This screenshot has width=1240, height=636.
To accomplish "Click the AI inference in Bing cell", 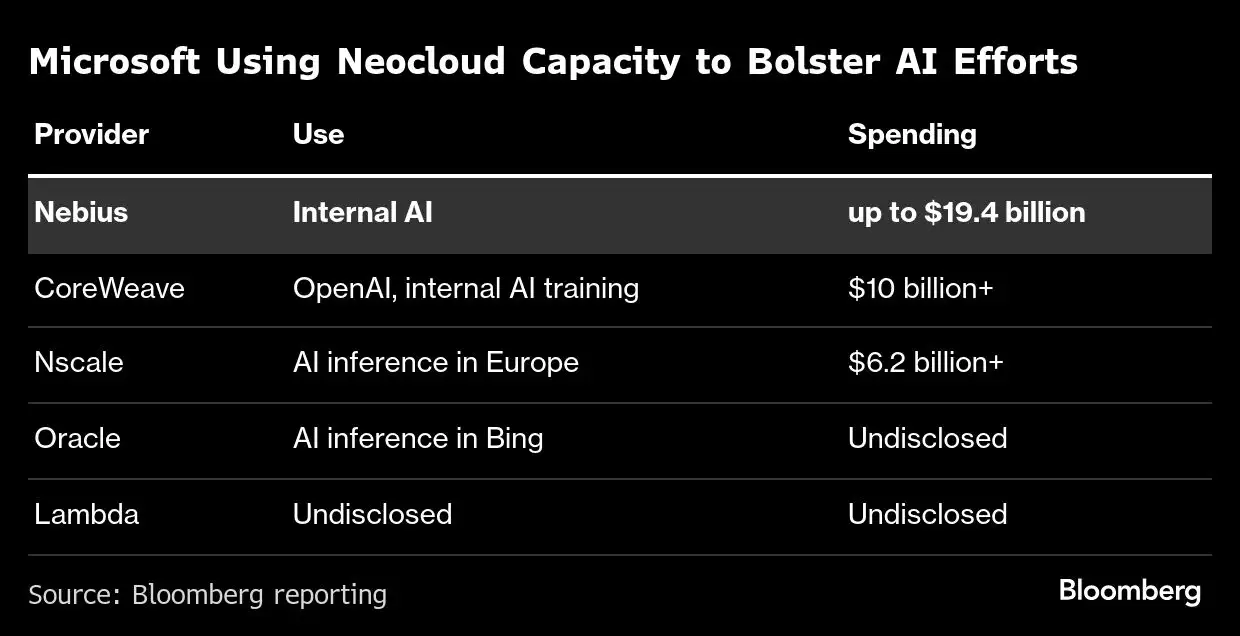I will [x=417, y=438].
